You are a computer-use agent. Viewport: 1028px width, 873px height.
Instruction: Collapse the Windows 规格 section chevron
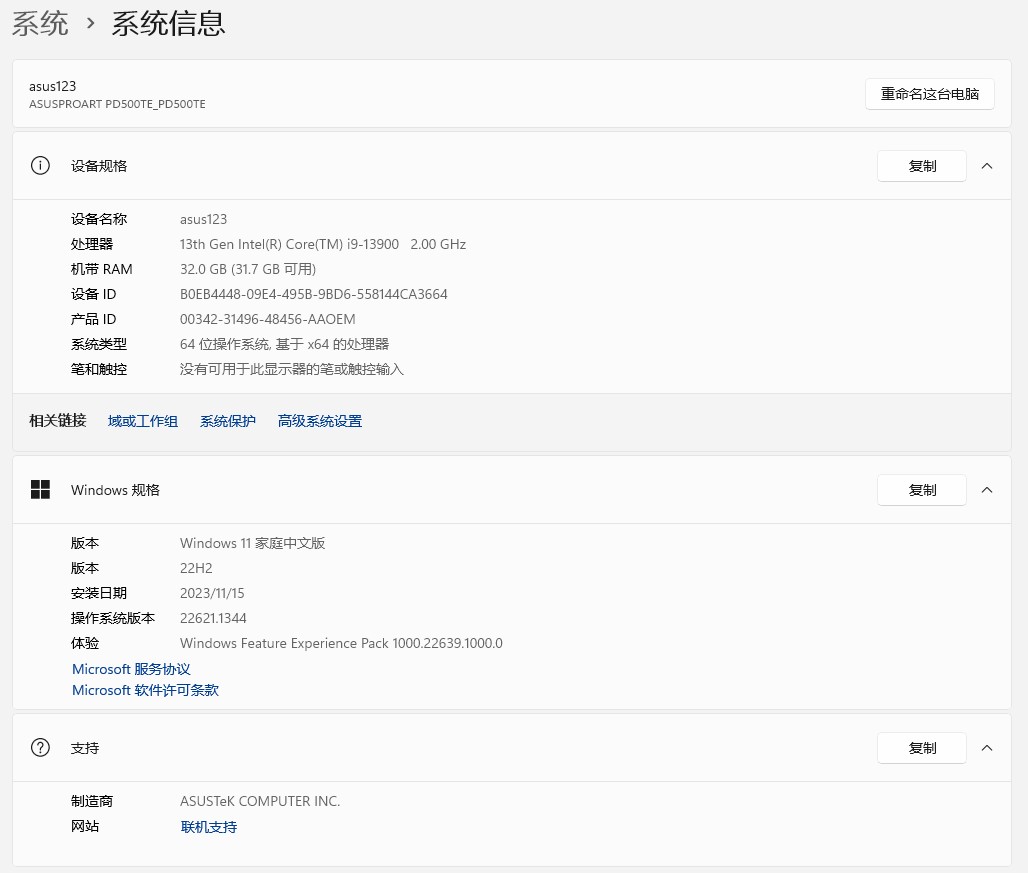(987, 490)
